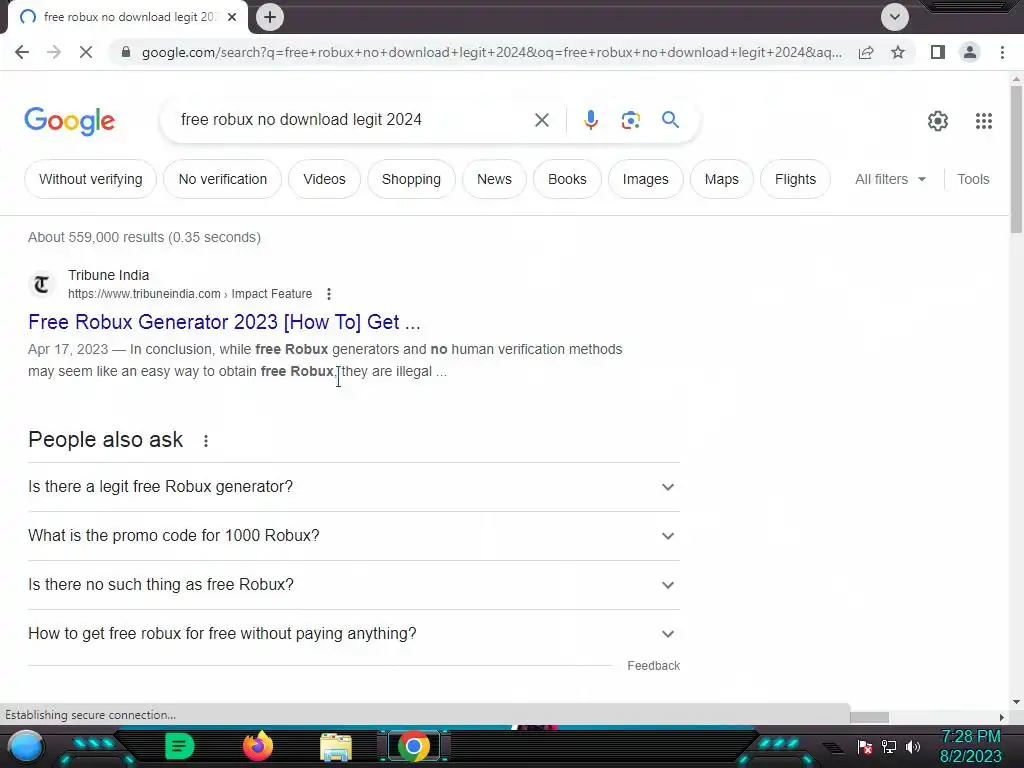This screenshot has width=1024, height=768.
Task: Click the scroll right arrow at bottom
Action: (1002, 717)
